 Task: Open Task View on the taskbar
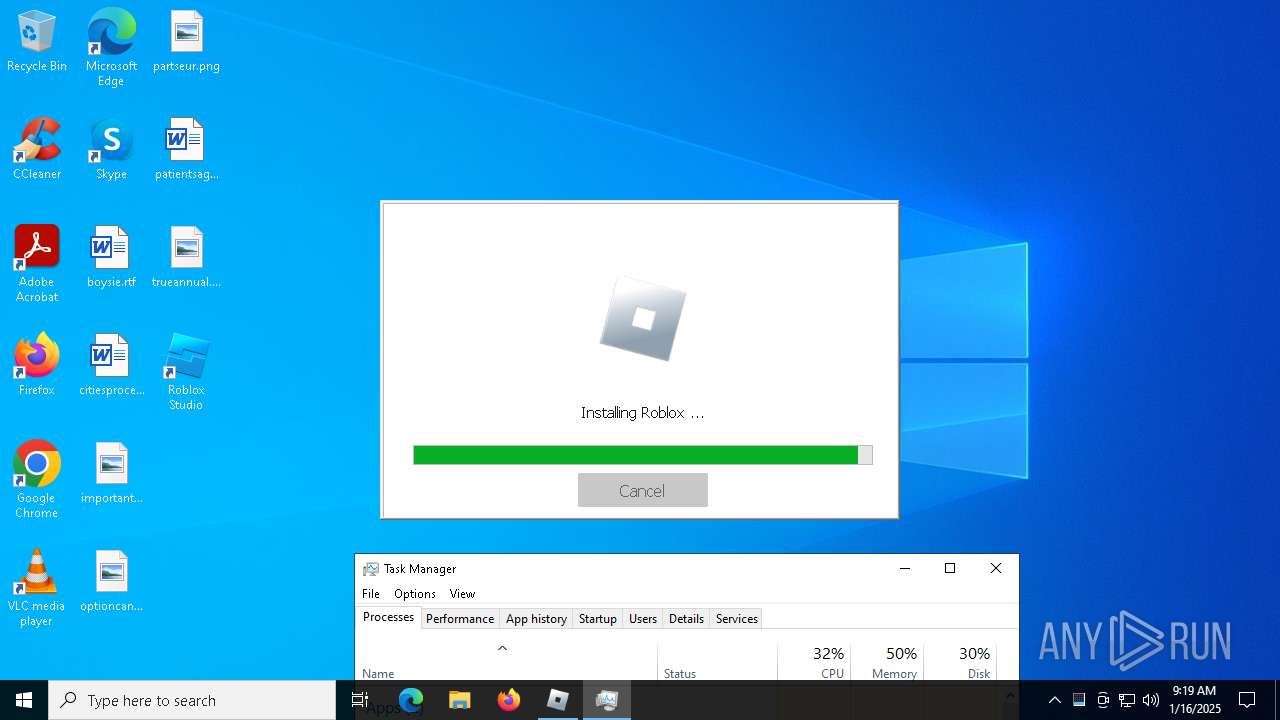(361, 700)
